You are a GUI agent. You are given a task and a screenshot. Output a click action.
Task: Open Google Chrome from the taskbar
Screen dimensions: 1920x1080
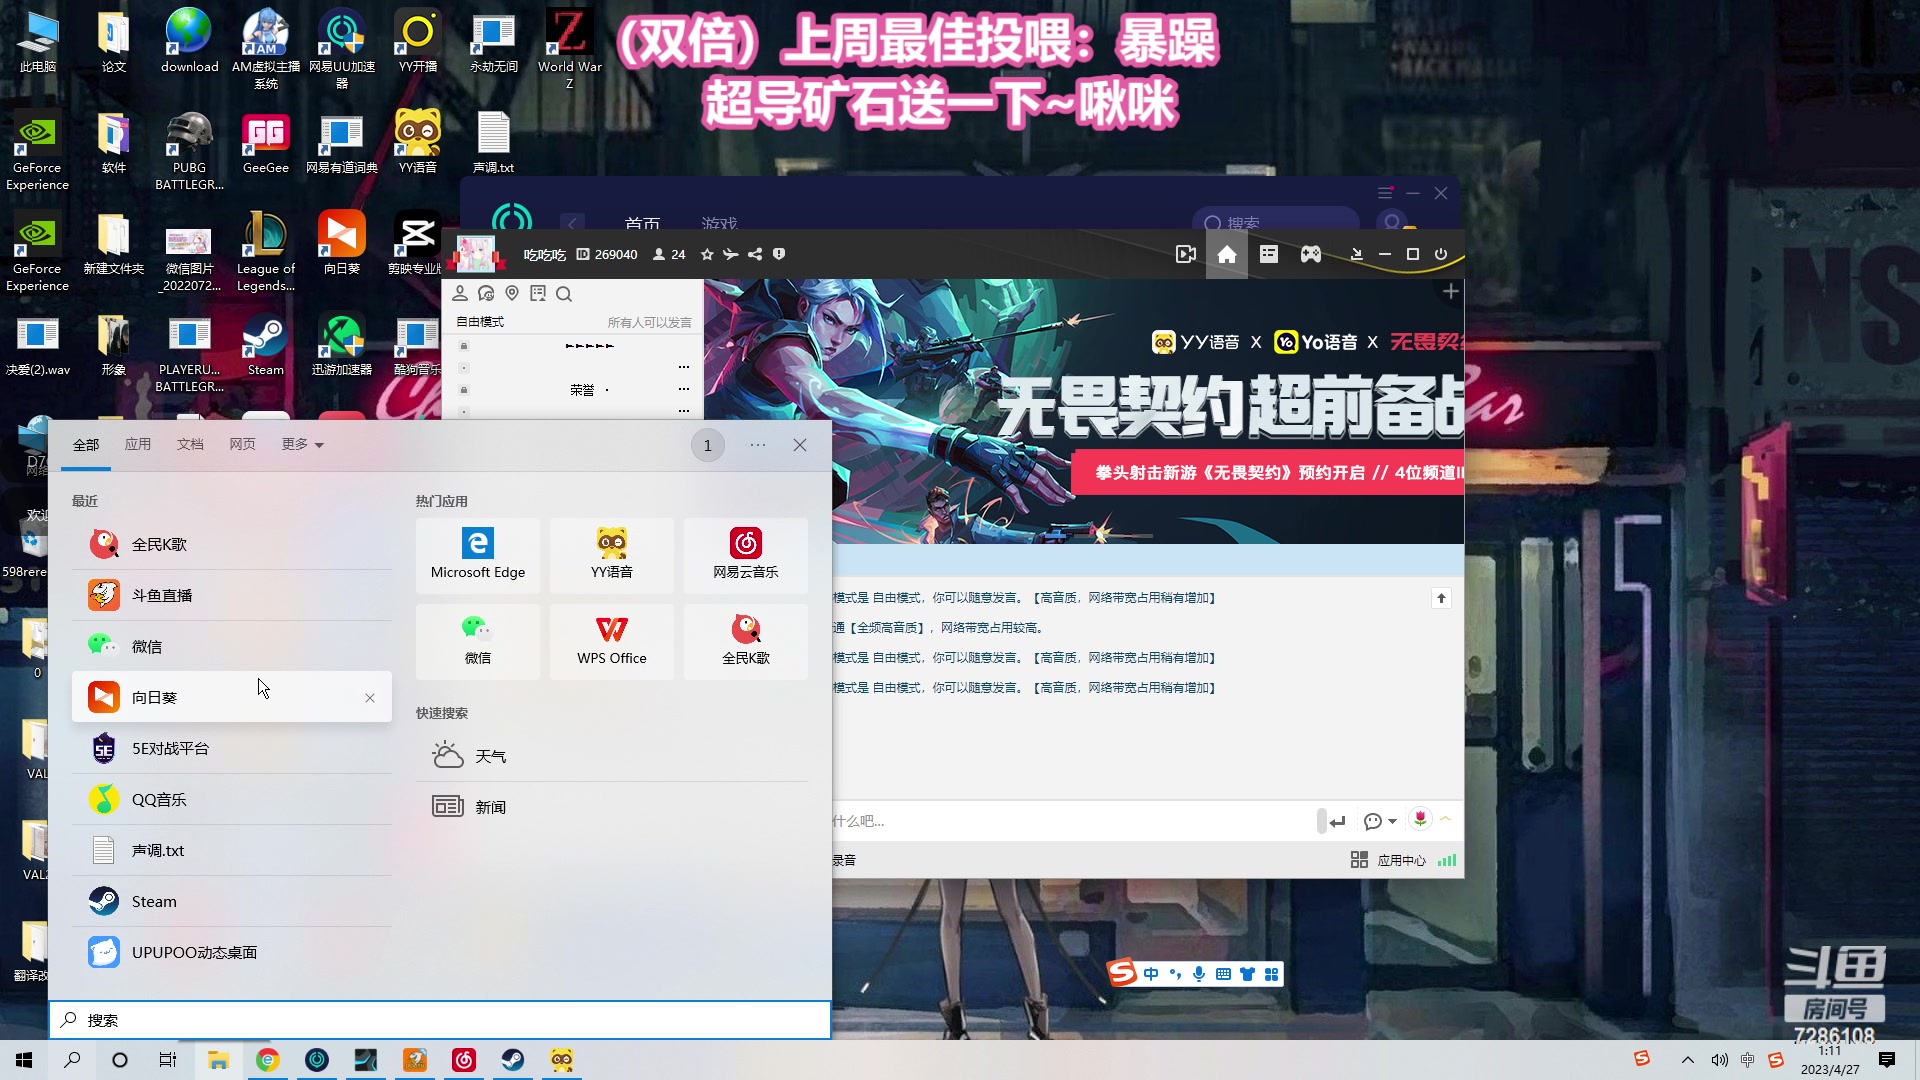click(x=267, y=1061)
